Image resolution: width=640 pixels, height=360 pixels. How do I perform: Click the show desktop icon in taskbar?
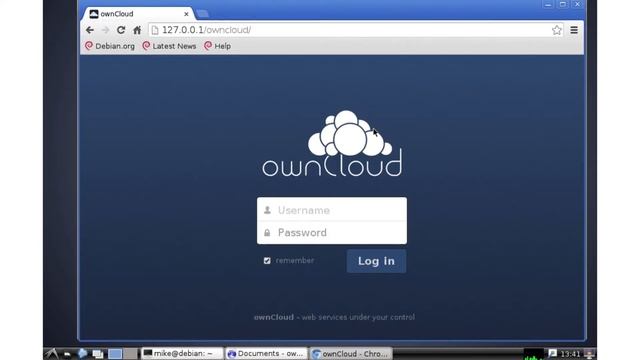(98, 354)
